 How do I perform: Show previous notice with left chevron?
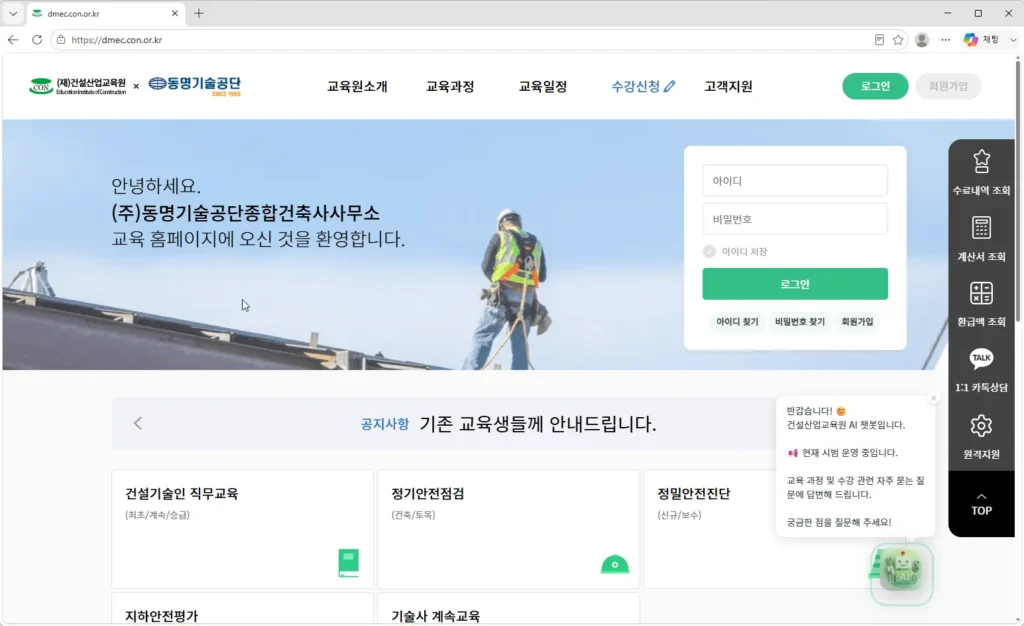point(138,423)
